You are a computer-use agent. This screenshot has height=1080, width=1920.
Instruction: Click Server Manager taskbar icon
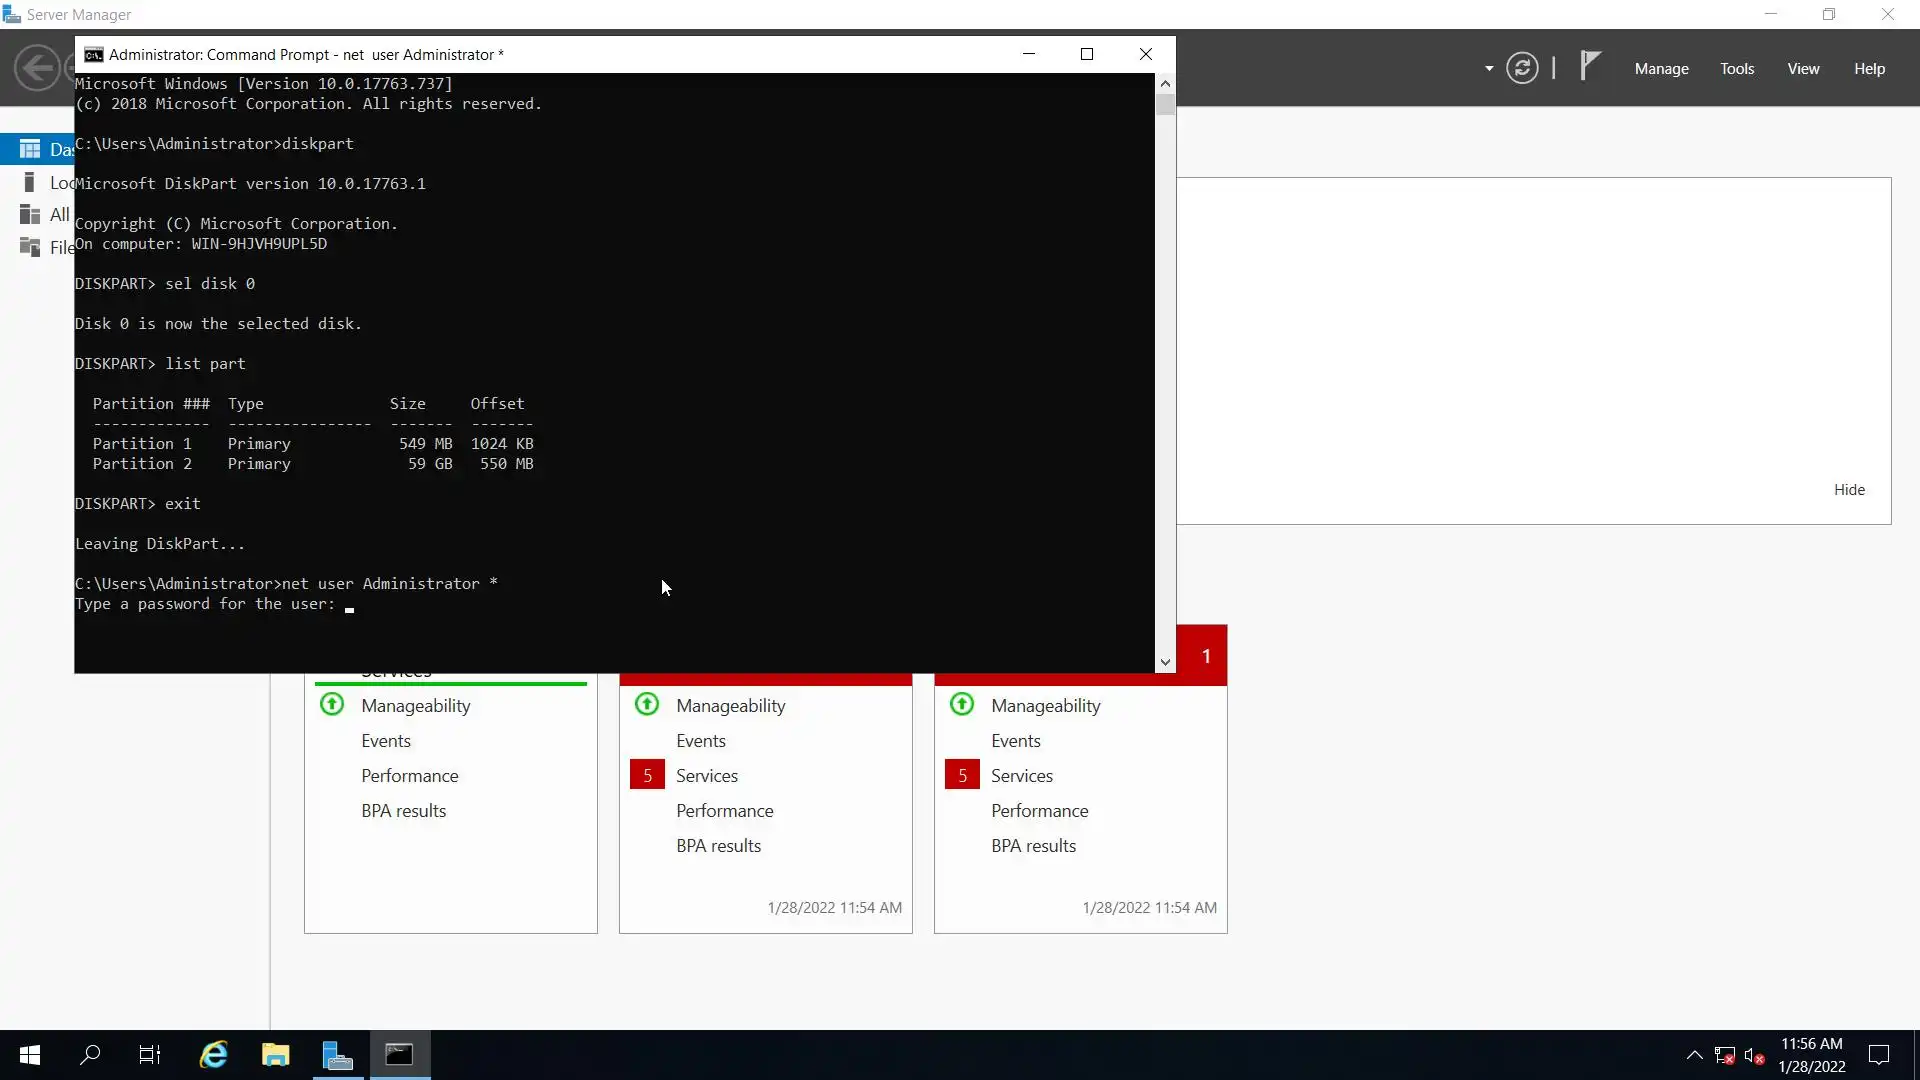[338, 1055]
